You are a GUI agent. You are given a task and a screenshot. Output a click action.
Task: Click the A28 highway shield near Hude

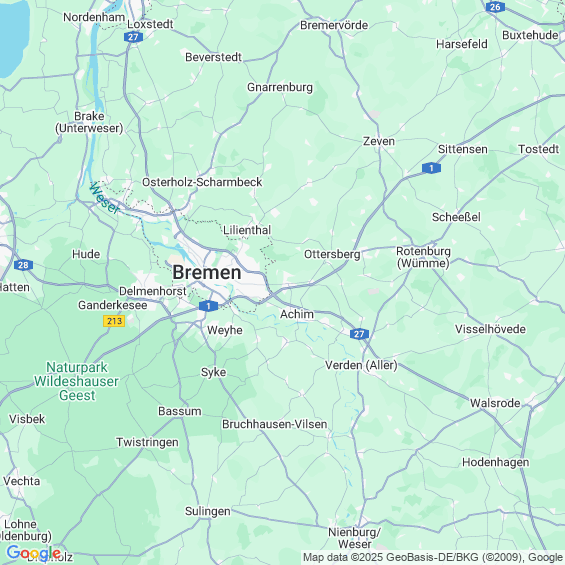tap(23, 266)
